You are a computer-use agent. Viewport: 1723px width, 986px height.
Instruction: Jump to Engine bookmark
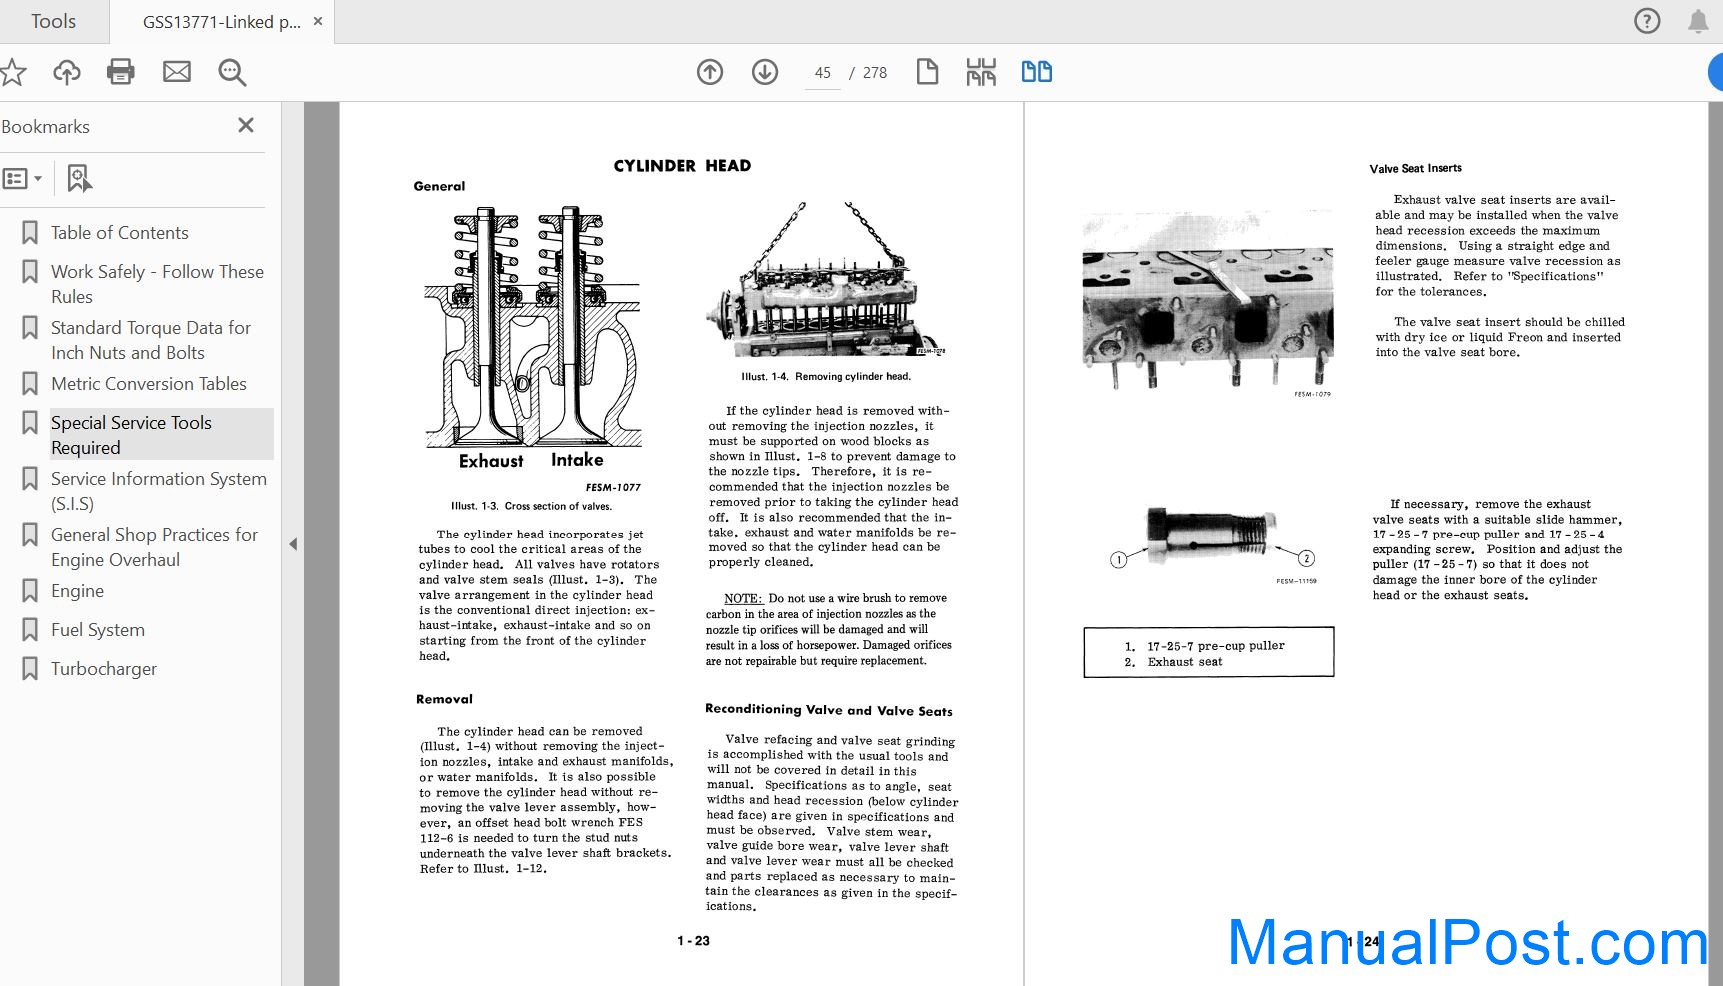click(x=77, y=591)
